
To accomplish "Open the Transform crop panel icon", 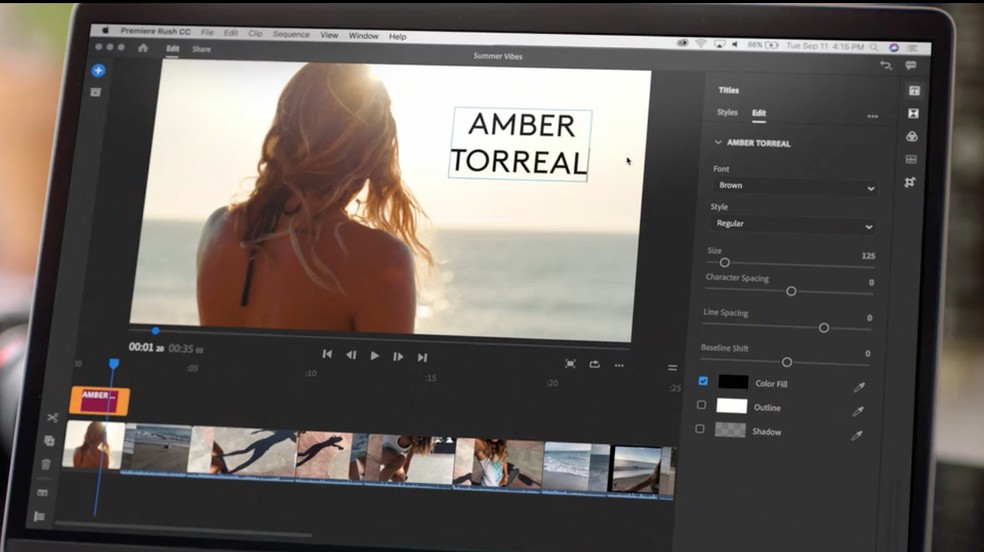I will click(x=910, y=182).
